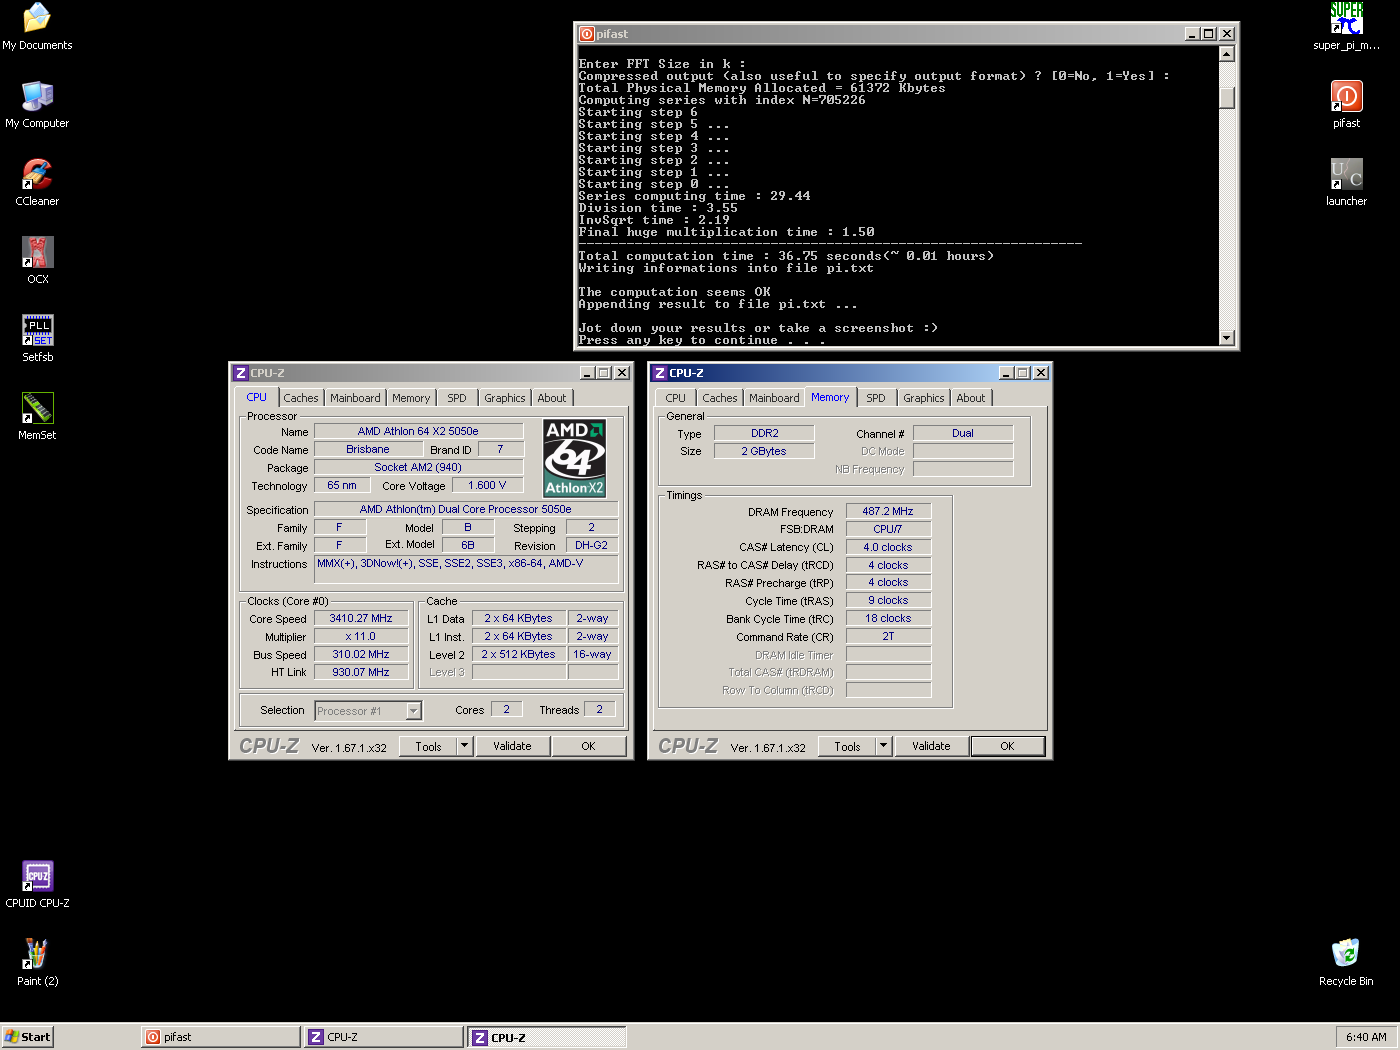Image resolution: width=1400 pixels, height=1050 pixels.
Task: Click FSB:DRAM value CPU/7
Action: (888, 529)
